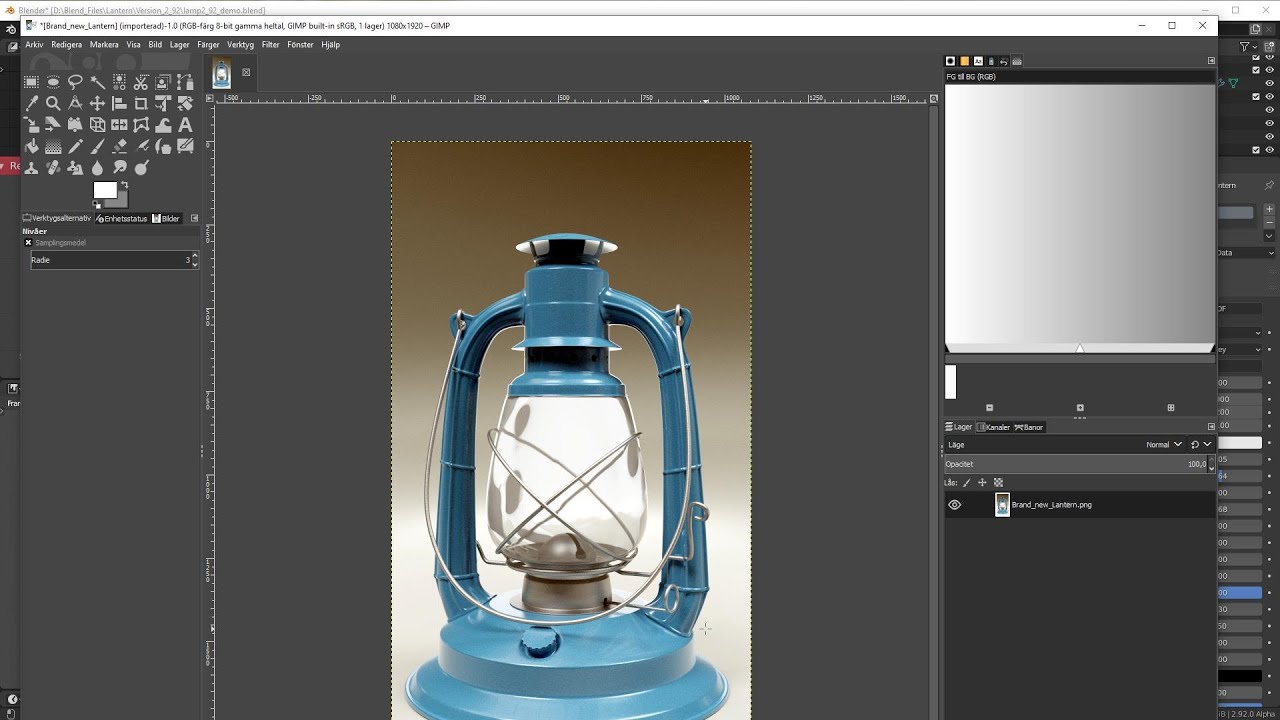
Task: Toggle the Samplingsmedel checkbox
Action: [28, 243]
